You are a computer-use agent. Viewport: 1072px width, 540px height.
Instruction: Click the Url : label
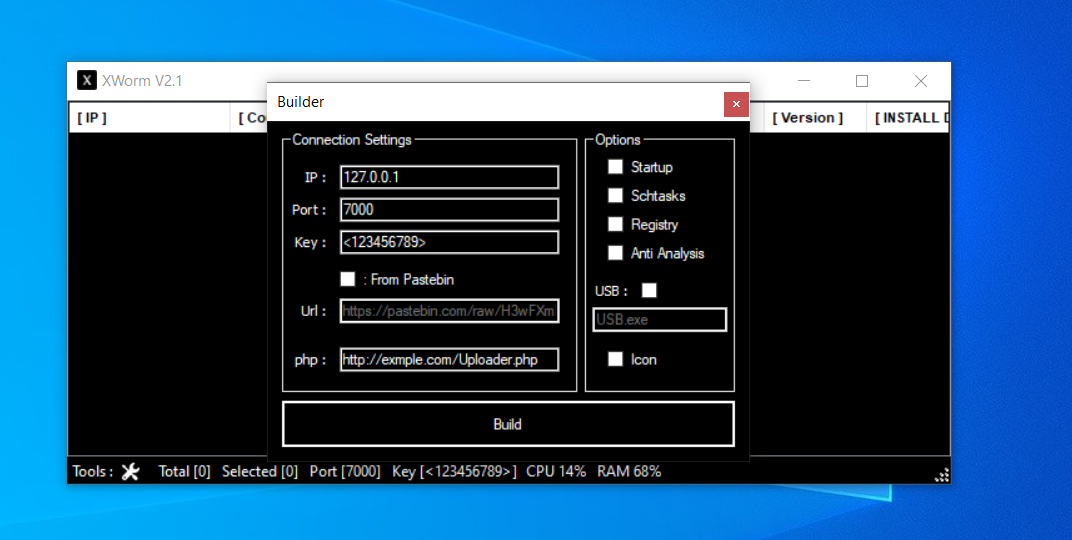314,311
